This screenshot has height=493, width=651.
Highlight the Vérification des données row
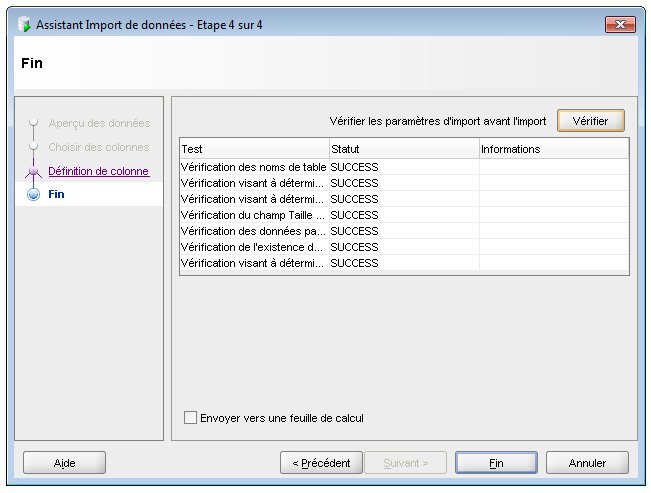tap(253, 231)
